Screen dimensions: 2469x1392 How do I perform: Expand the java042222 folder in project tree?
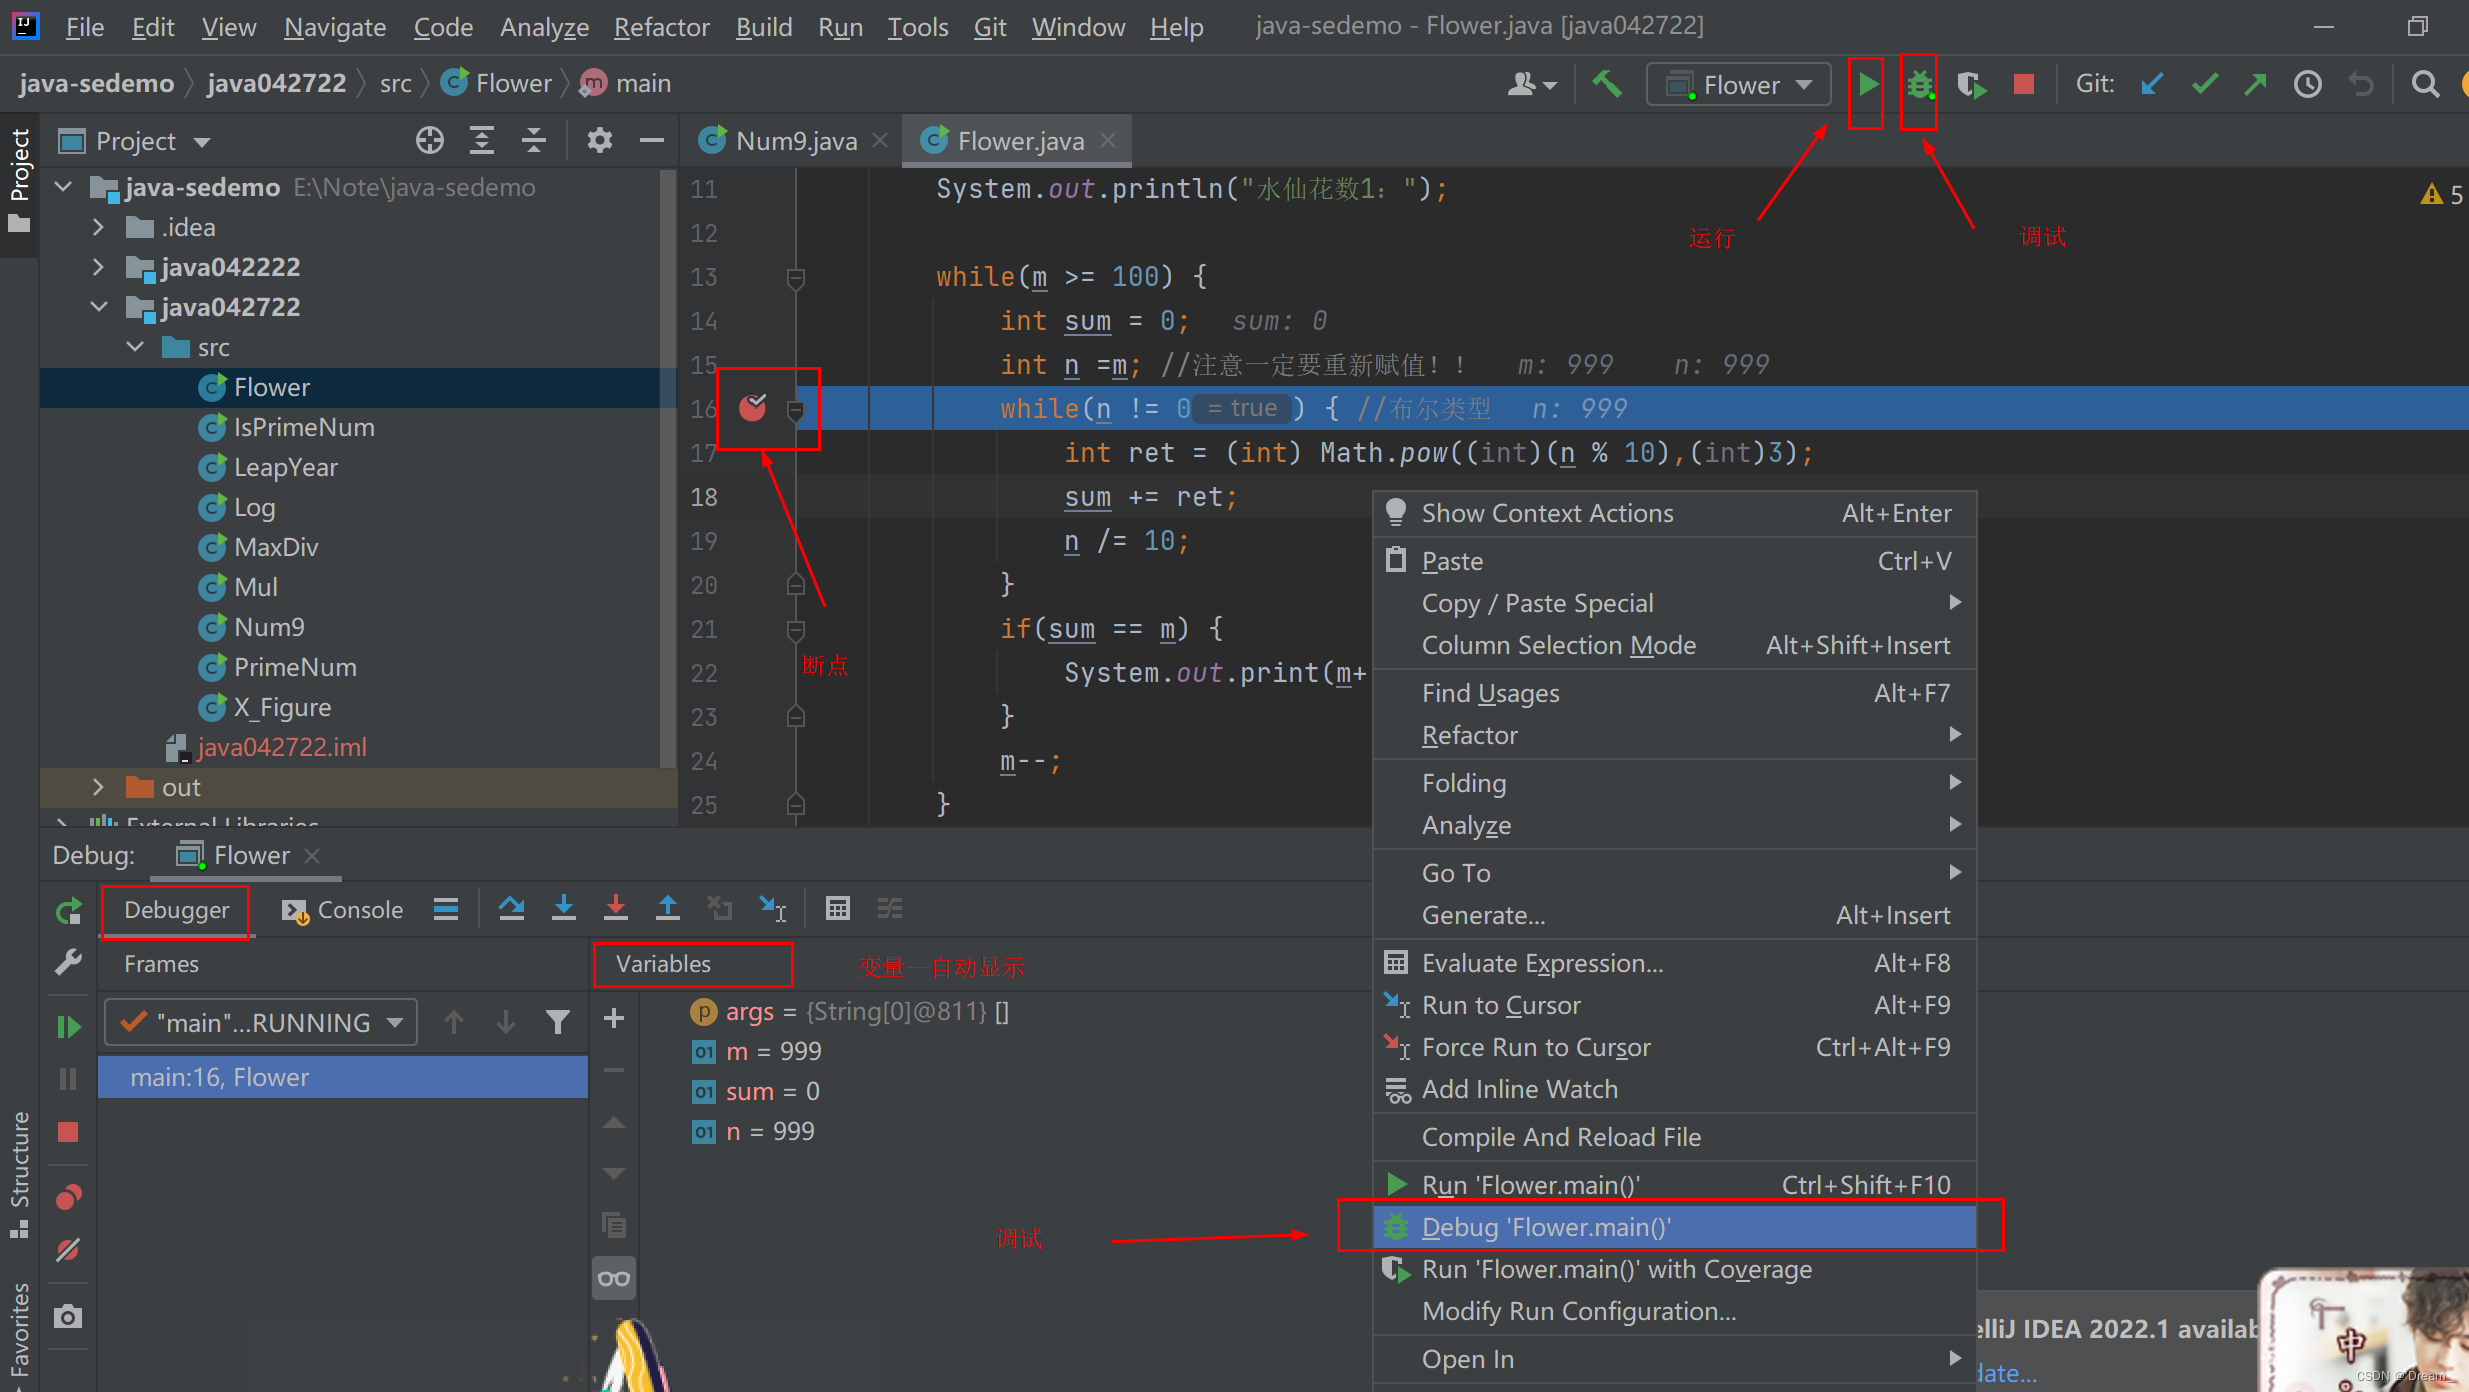coord(98,268)
